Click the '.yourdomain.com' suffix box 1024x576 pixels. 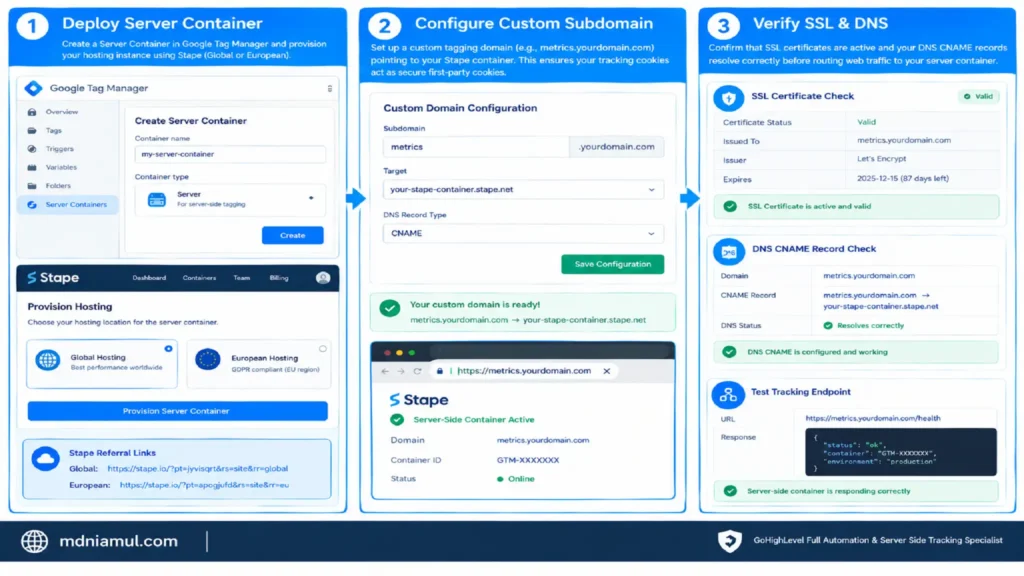pyautogui.click(x=616, y=147)
